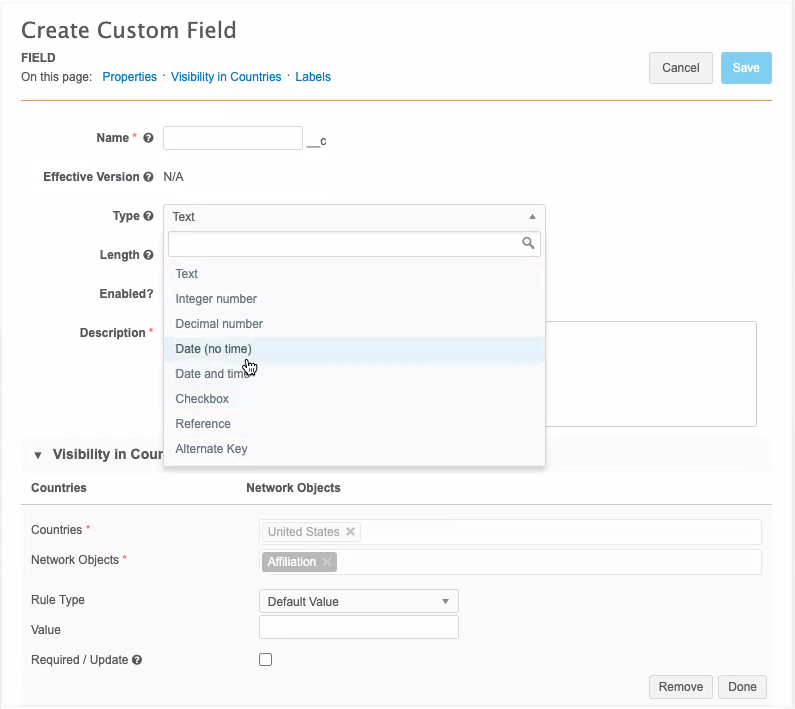Enable the Required / Update checkbox

click(266, 660)
